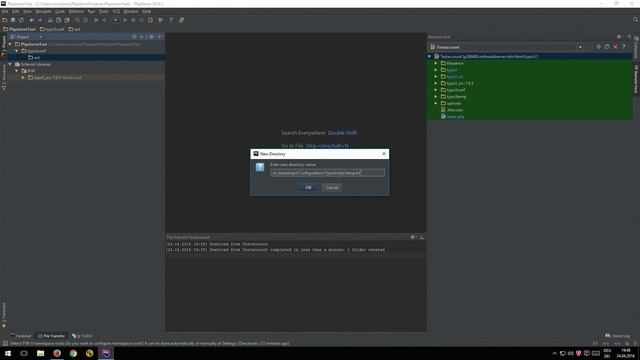Expand the fileadmin folder in Remote Host
The height and width of the screenshot is (360, 640).
coord(436,63)
